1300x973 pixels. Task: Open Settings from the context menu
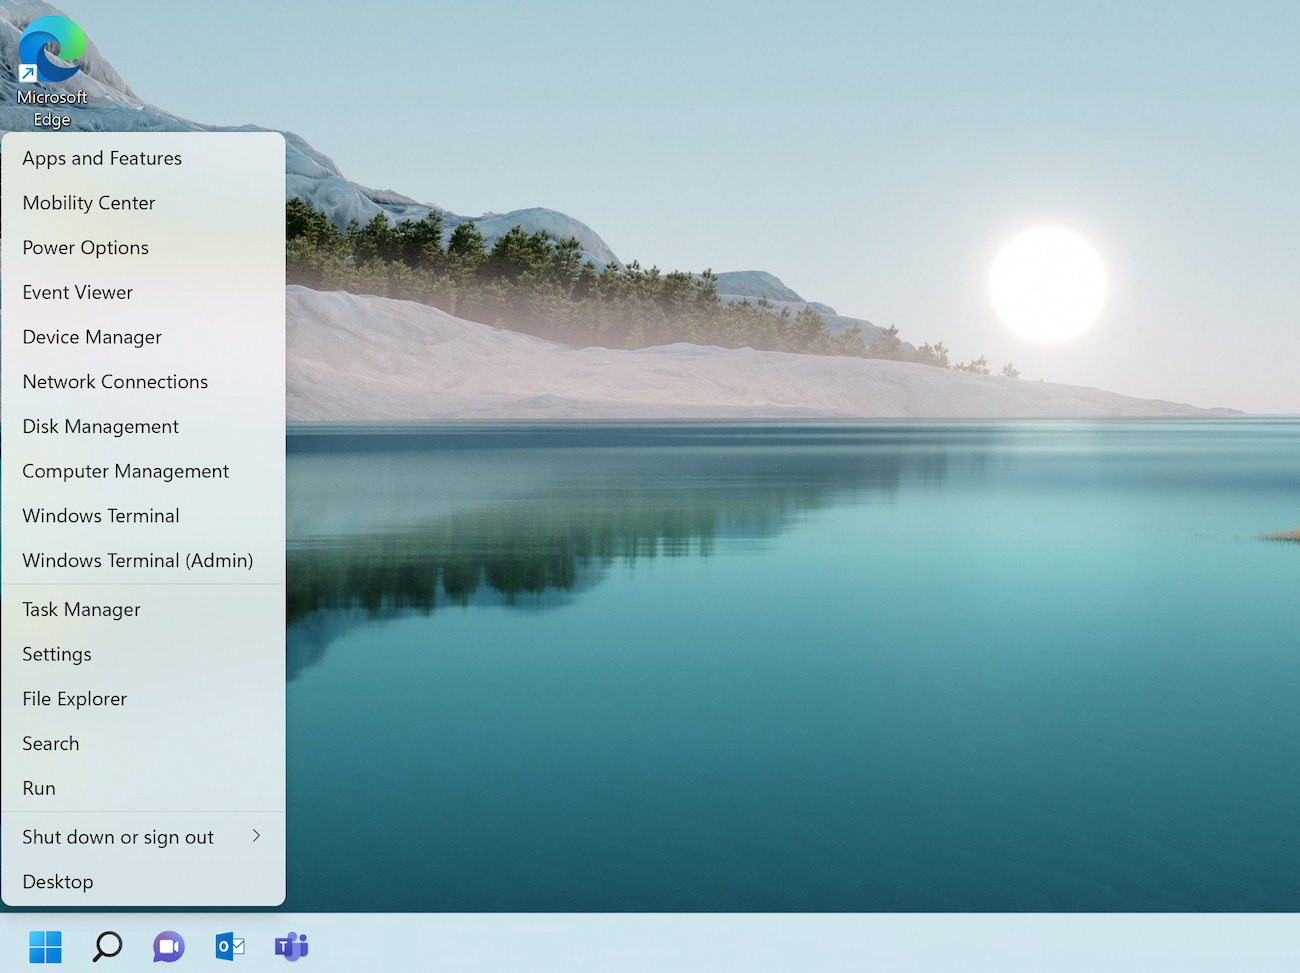(57, 654)
